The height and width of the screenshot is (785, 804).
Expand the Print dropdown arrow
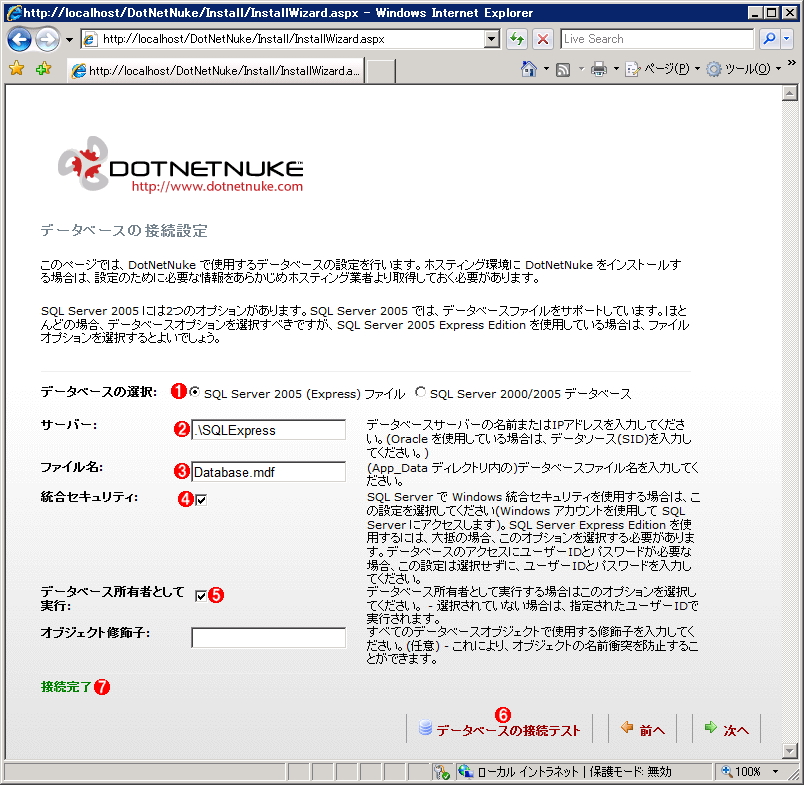point(616,69)
